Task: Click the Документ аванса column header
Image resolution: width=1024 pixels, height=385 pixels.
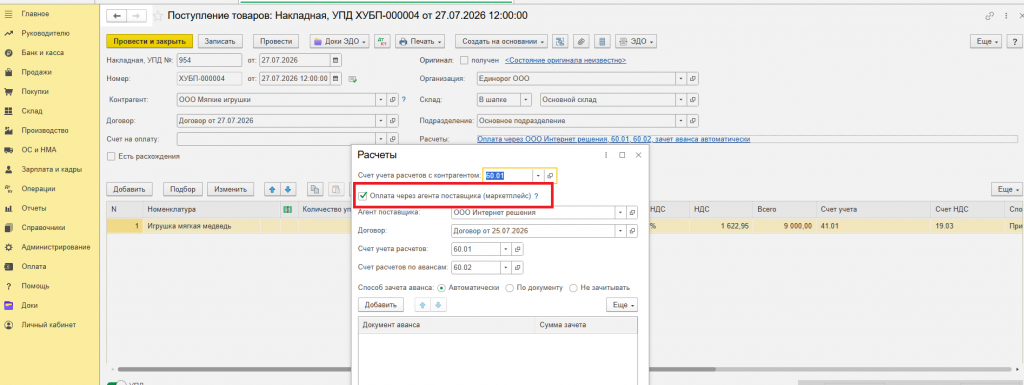Action: 447,325
